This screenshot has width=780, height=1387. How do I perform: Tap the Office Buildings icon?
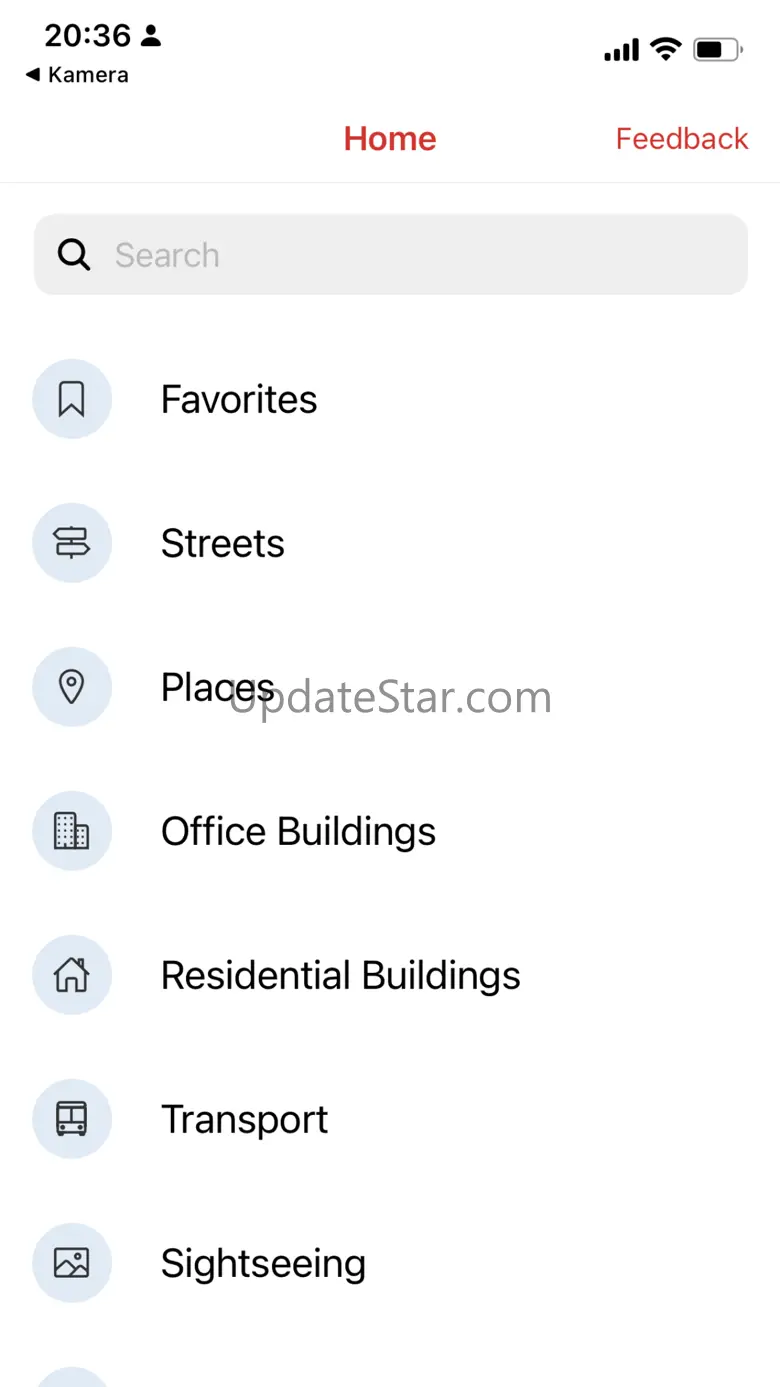[72, 831]
